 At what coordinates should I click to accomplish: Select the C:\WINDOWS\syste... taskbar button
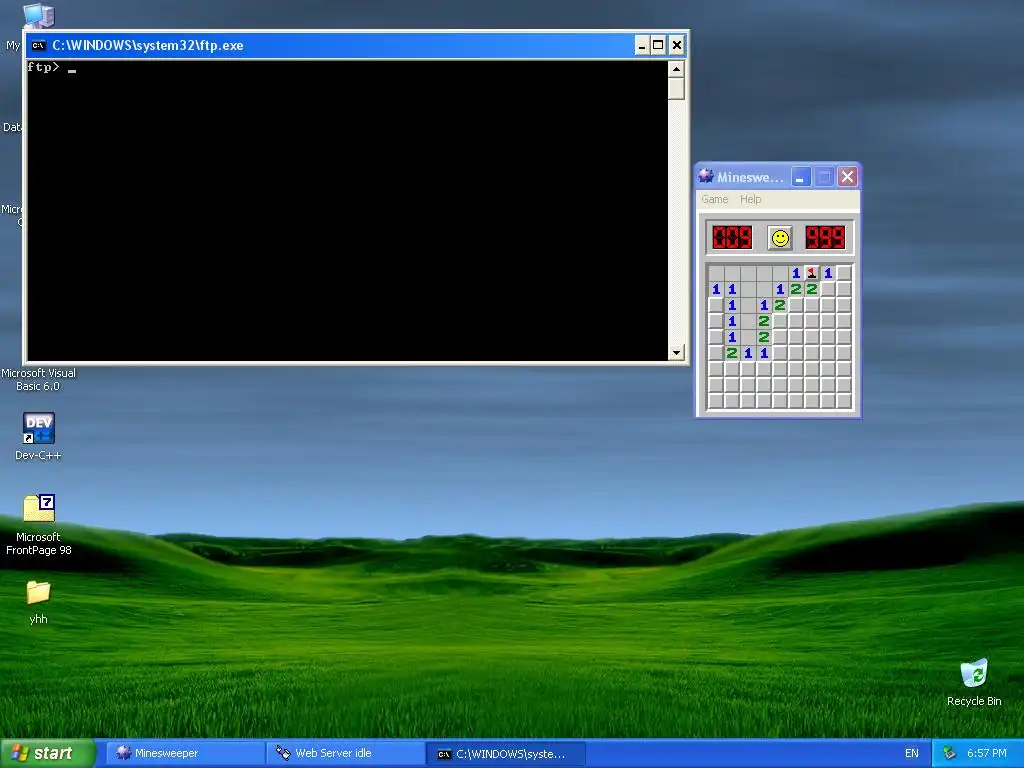505,754
